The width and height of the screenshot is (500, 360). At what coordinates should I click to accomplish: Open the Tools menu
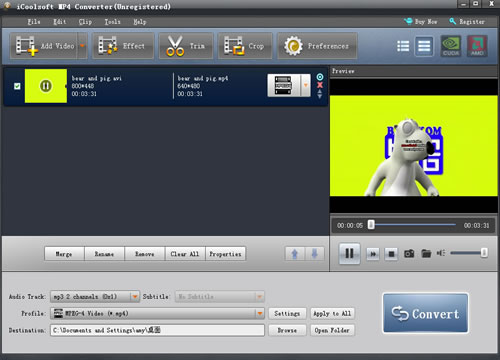pyautogui.click(x=113, y=22)
